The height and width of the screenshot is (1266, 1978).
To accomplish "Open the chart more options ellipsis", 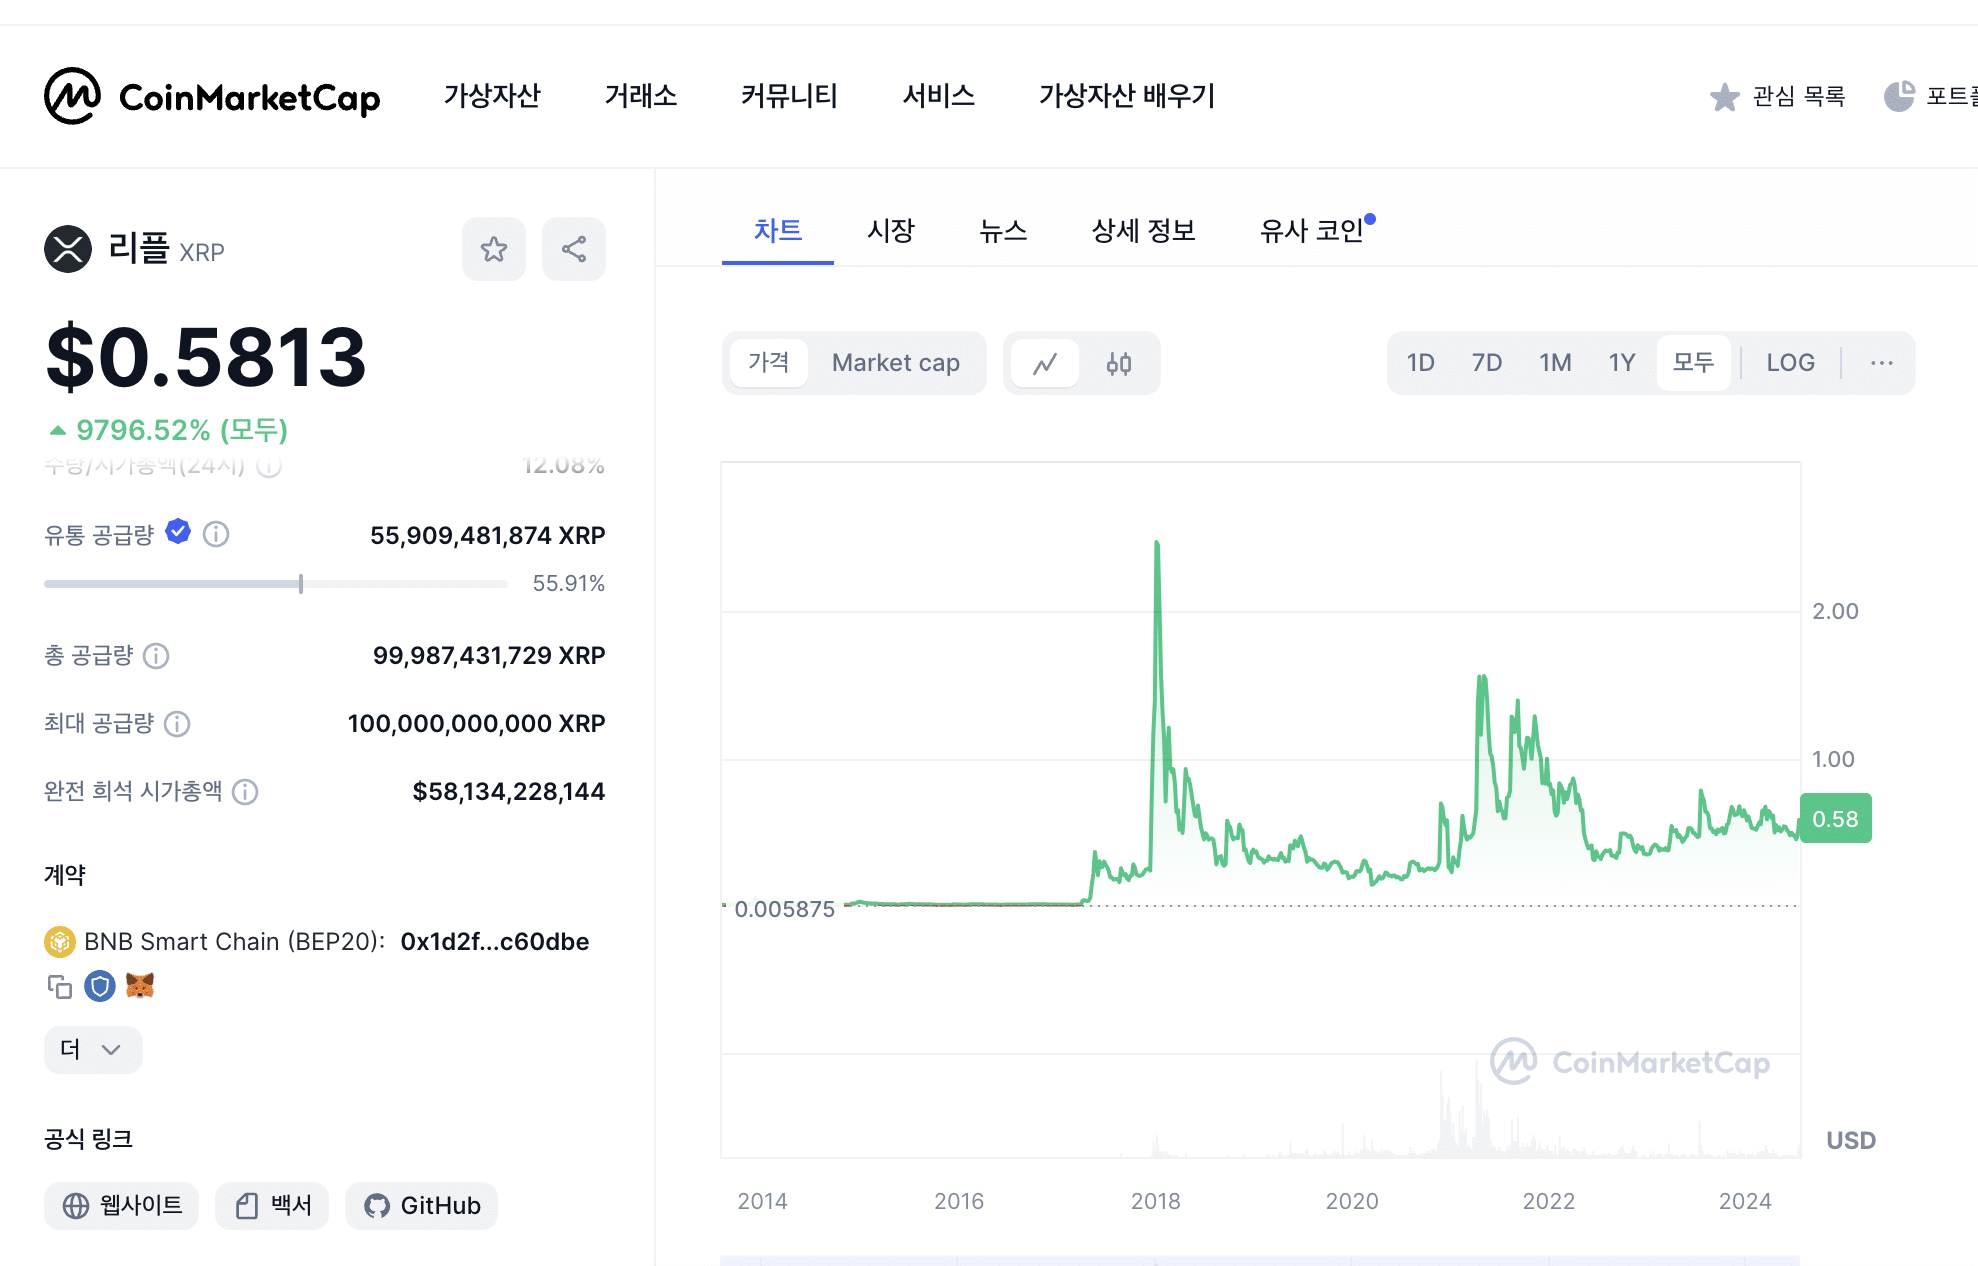I will click(x=1881, y=363).
